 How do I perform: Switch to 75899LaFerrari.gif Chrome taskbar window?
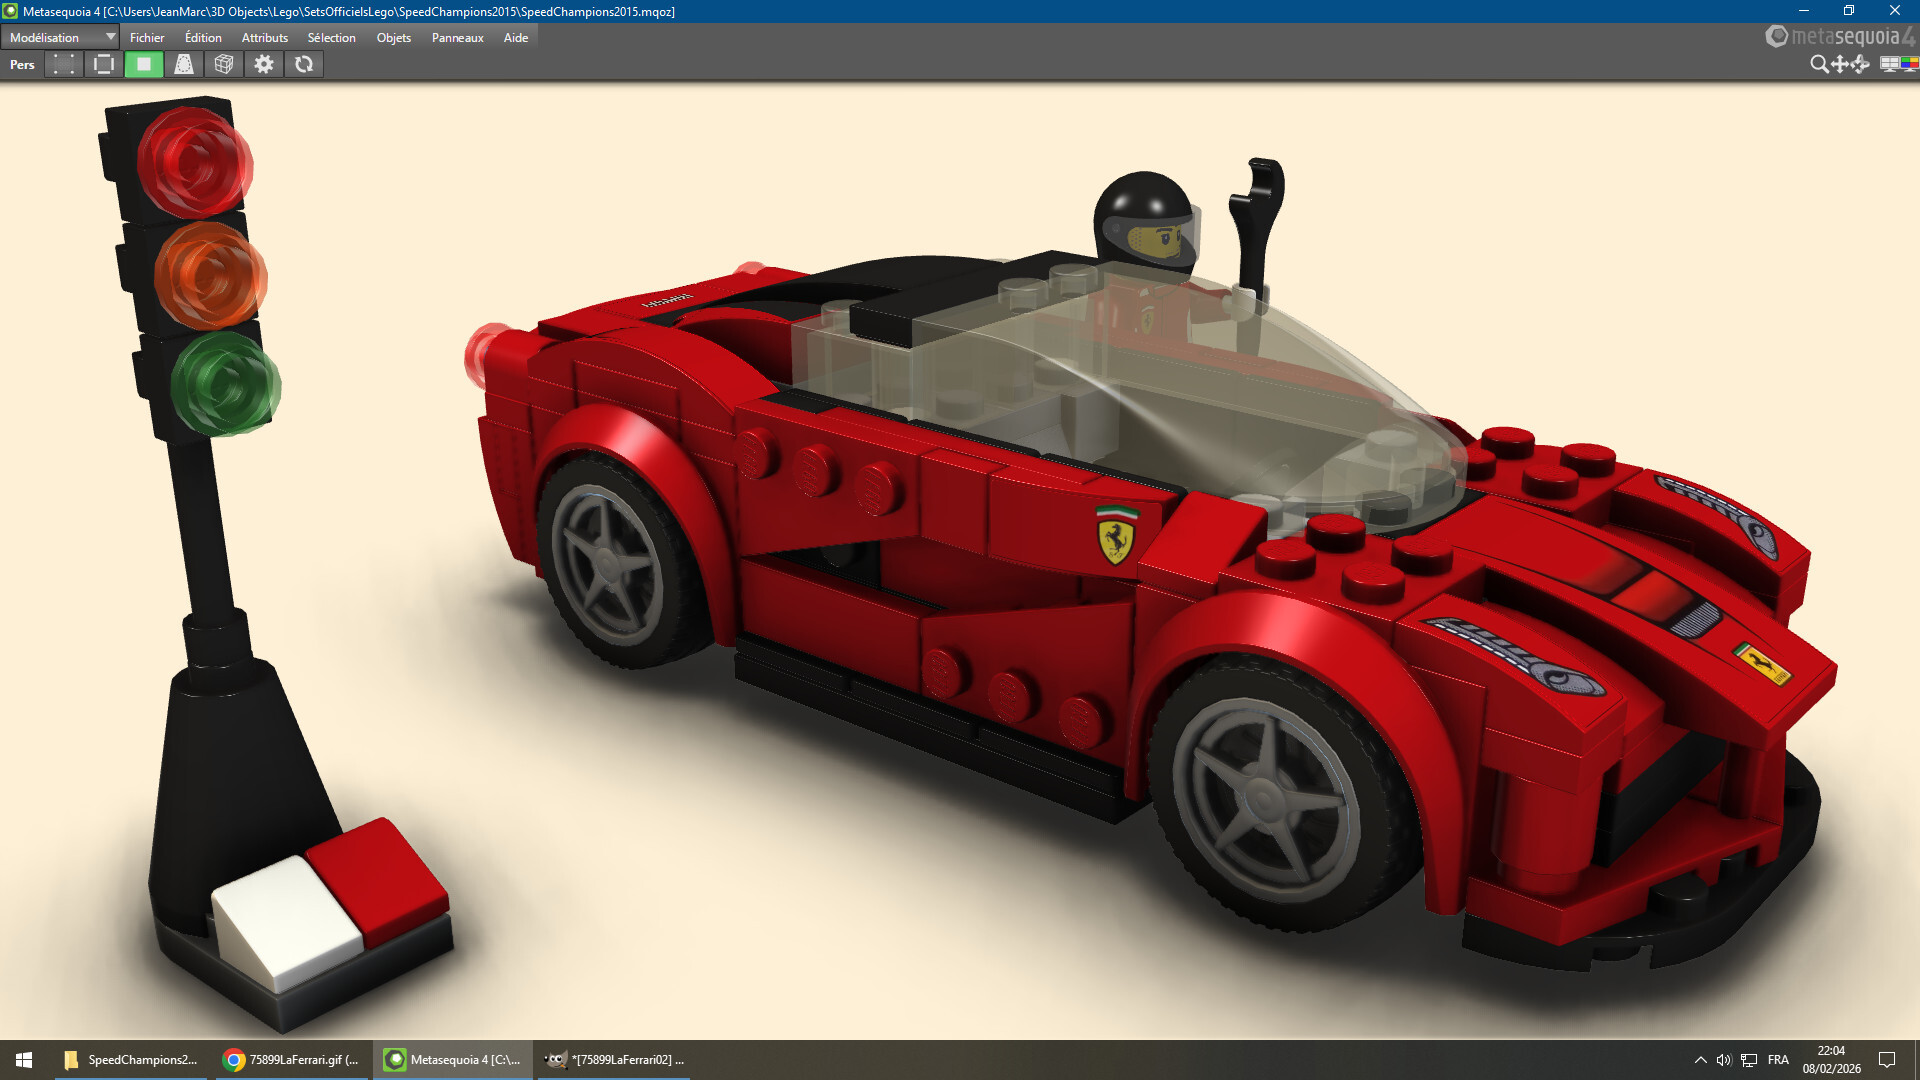(x=290, y=1060)
